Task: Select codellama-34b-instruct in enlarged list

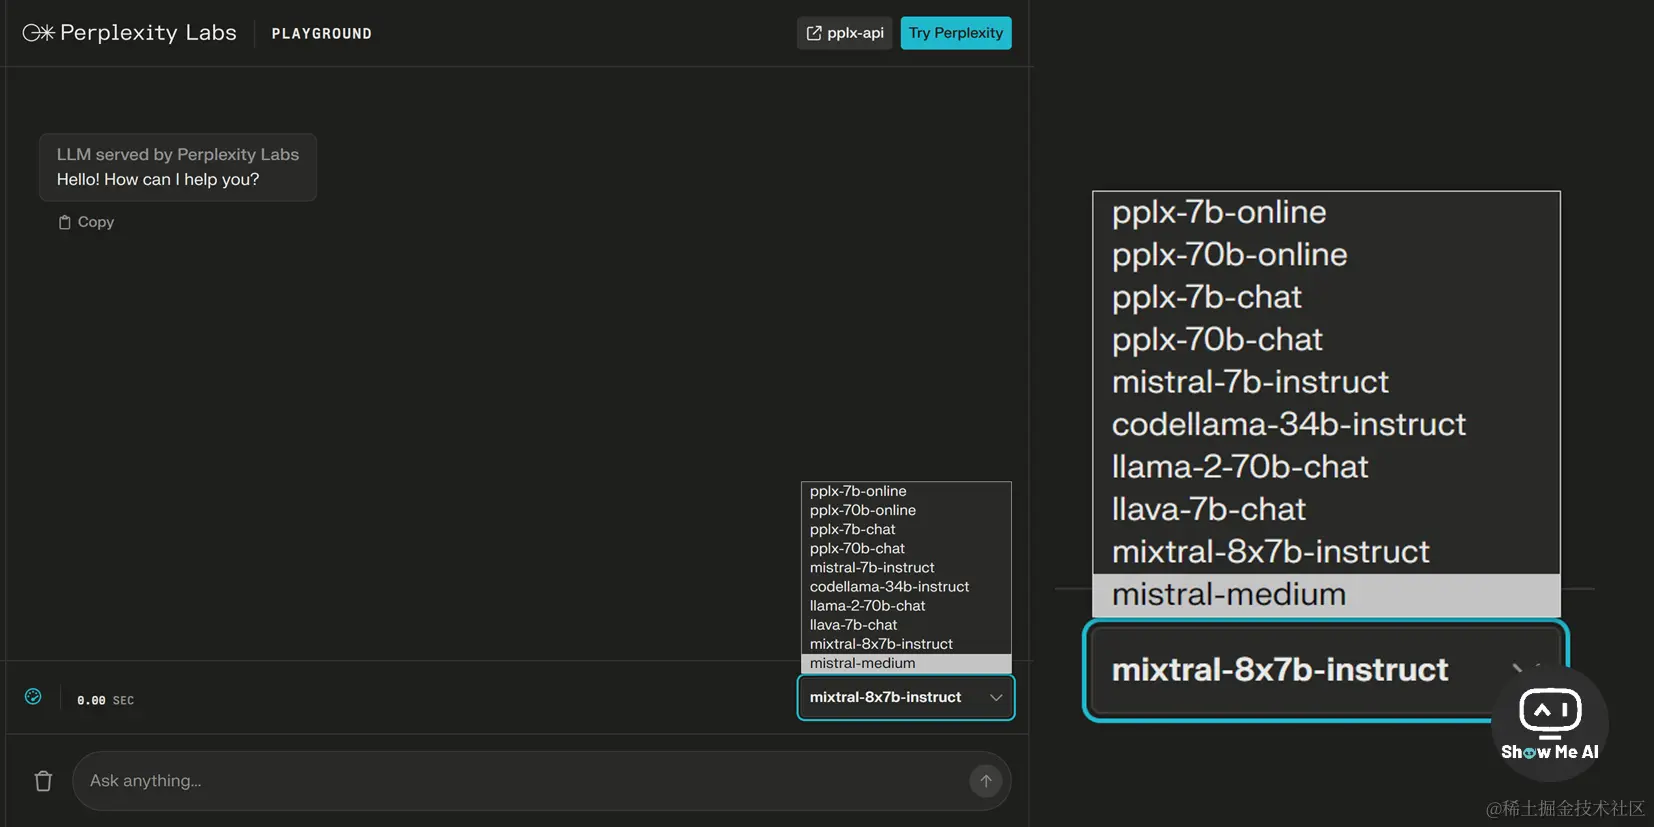Action: [1326, 424]
